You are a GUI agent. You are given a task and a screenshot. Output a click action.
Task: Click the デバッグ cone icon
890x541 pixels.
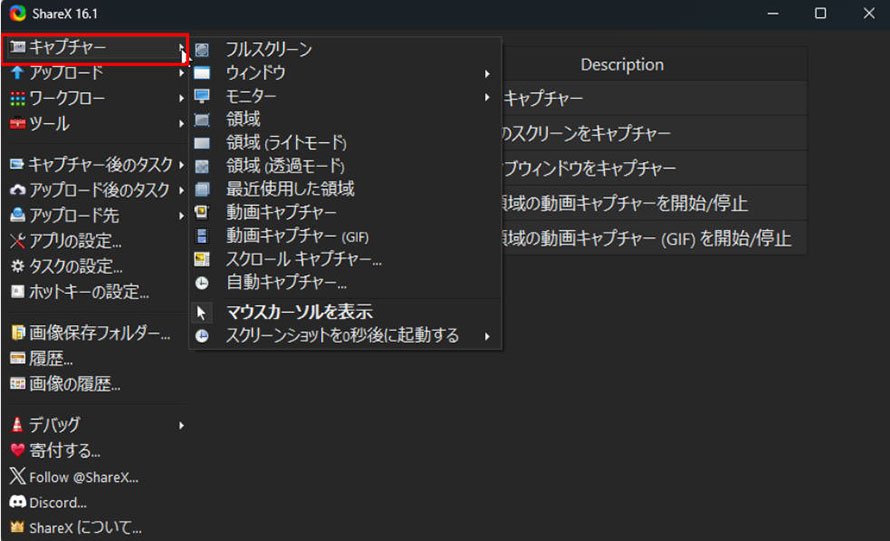[x=18, y=425]
